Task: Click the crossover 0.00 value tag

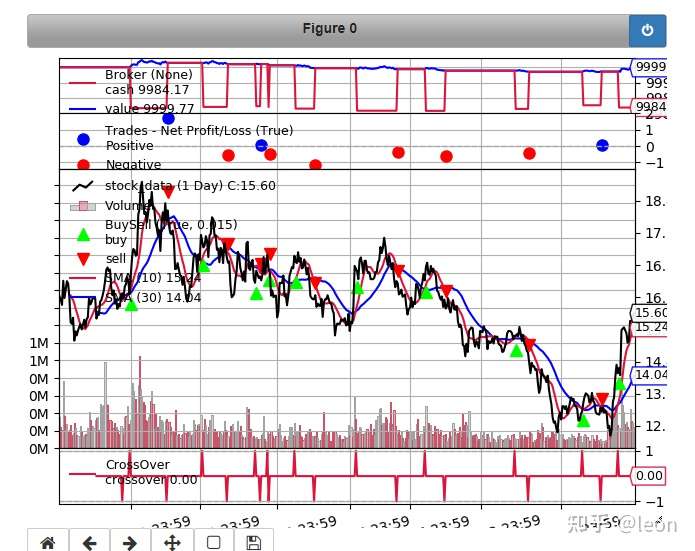Action: (648, 476)
